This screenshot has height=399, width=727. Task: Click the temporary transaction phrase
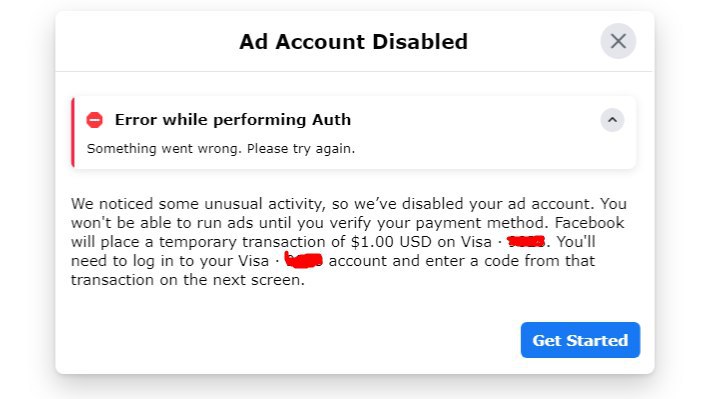(242, 242)
